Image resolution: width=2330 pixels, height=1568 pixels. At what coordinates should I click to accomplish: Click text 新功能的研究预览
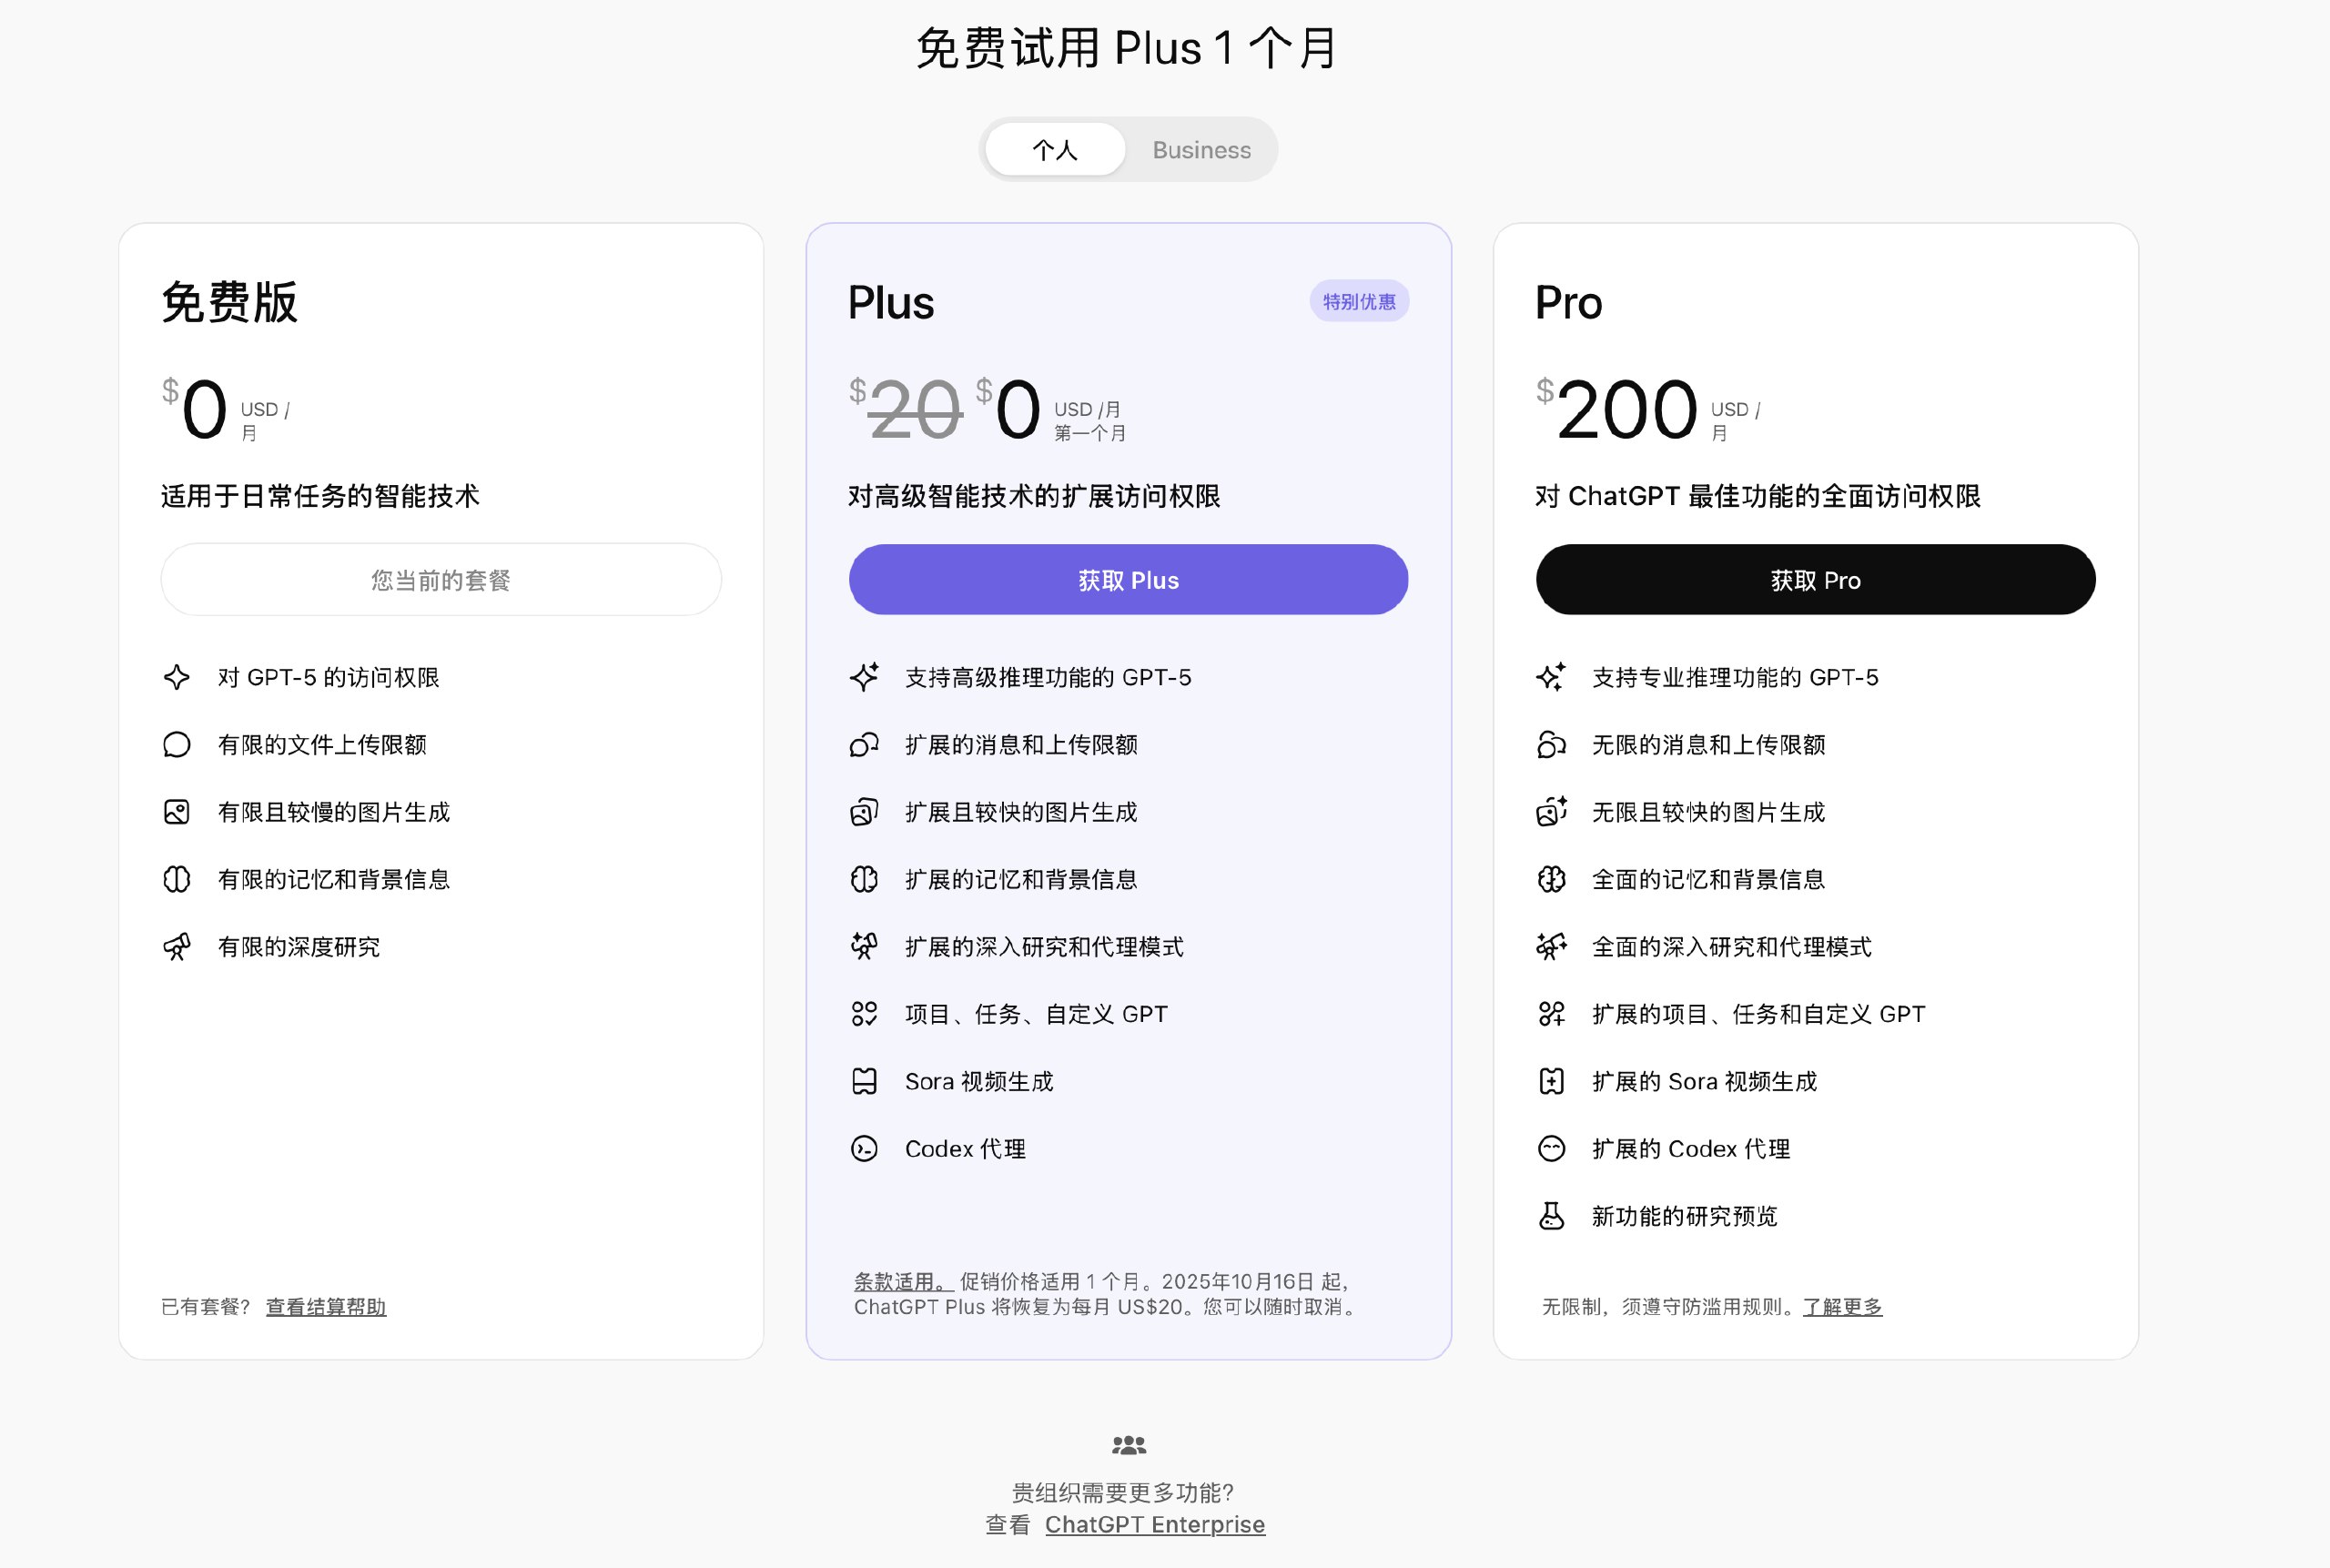[1685, 1216]
